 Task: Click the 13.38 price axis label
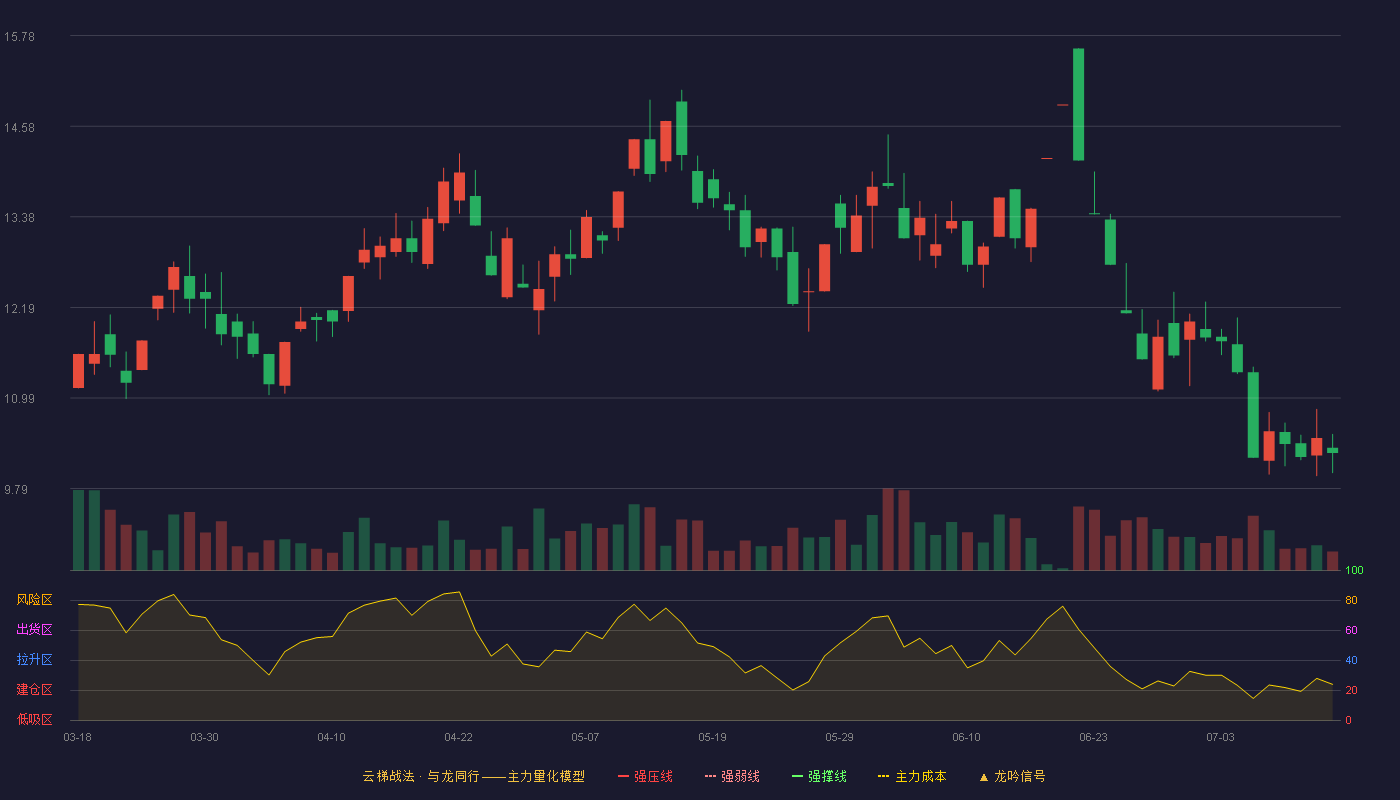click(x=19, y=217)
